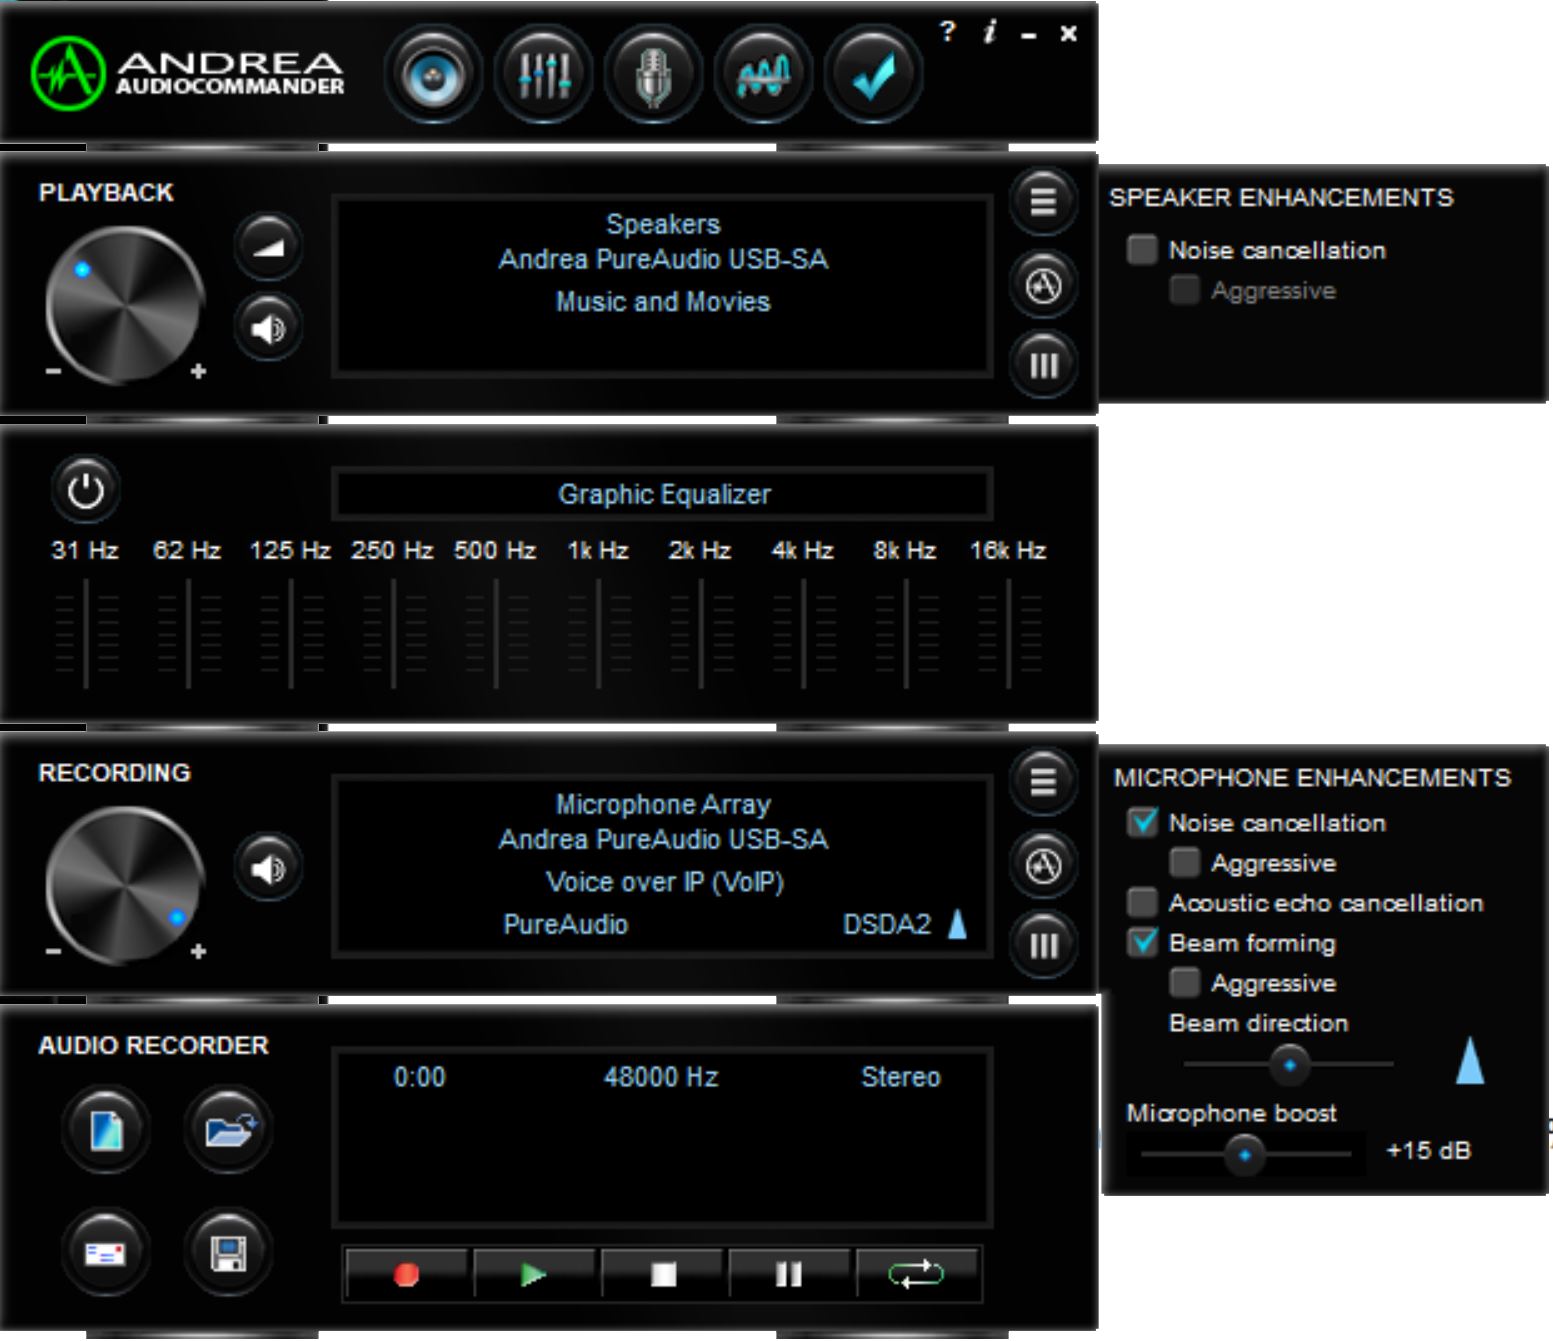The width and height of the screenshot is (1553, 1341).
Task: Toggle the Graphic Equalizer power button
Action: (85, 490)
